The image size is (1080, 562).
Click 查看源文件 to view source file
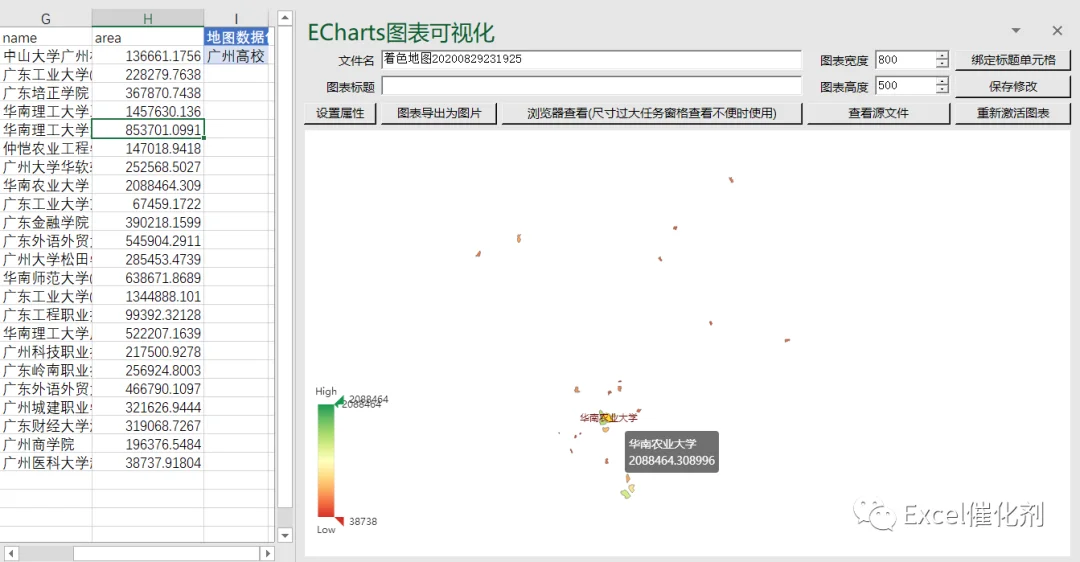tap(878, 113)
